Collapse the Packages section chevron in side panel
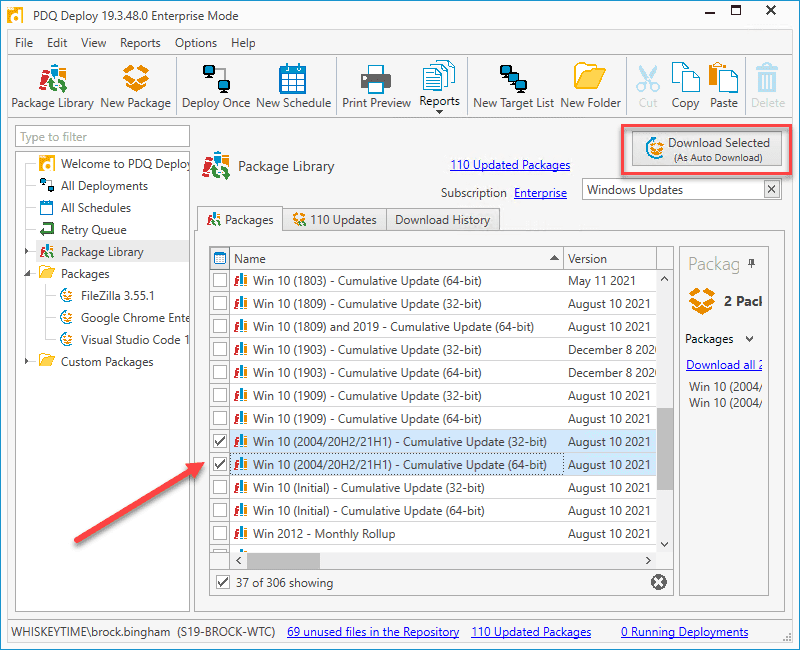Image resolution: width=800 pixels, height=650 pixels. [749, 339]
